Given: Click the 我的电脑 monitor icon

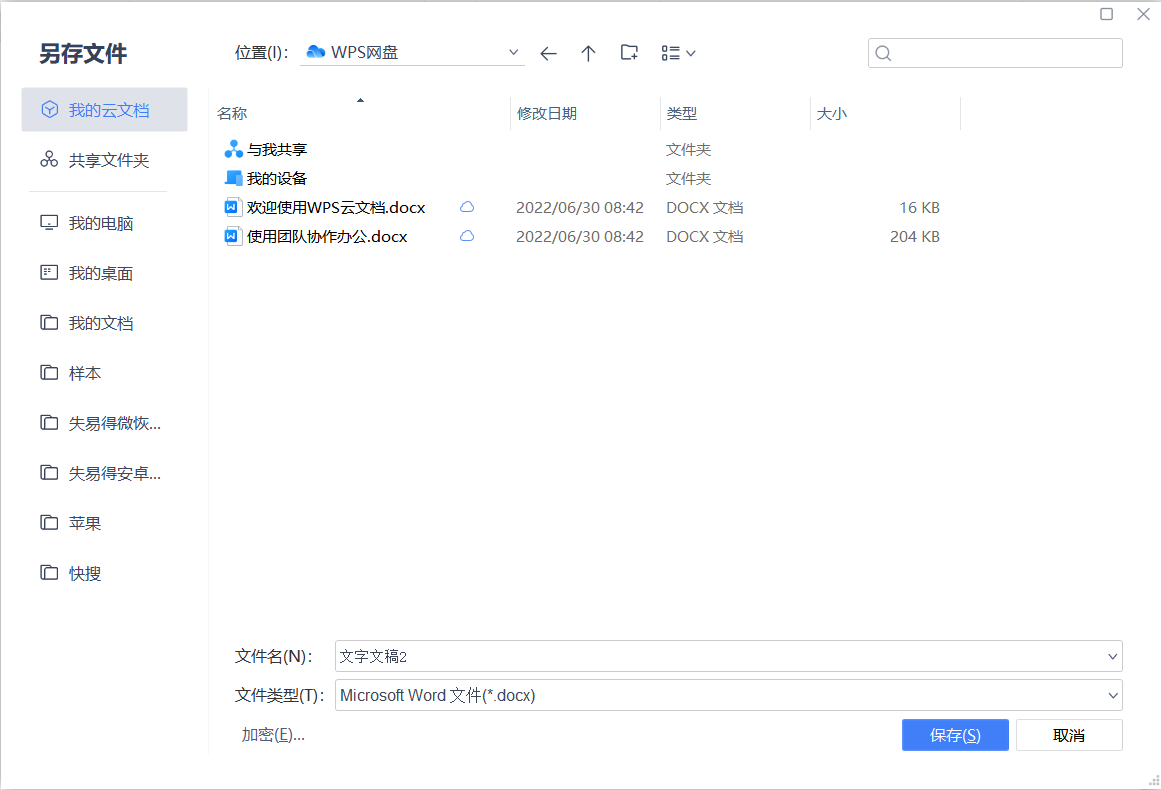Looking at the screenshot, I should tap(49, 222).
